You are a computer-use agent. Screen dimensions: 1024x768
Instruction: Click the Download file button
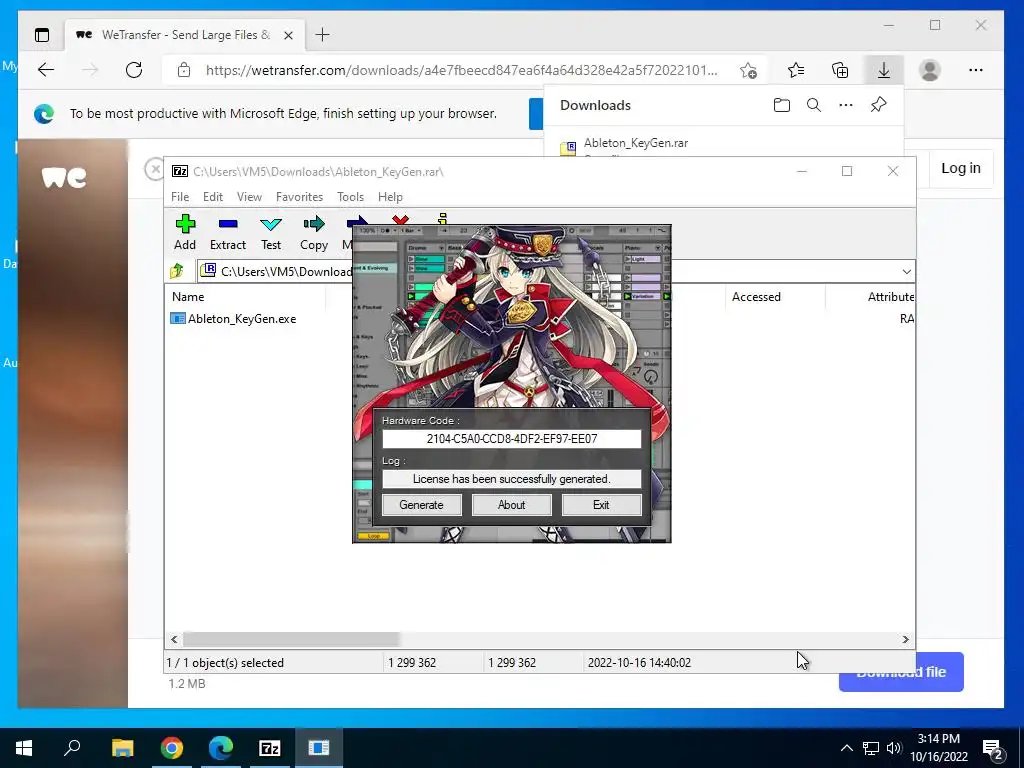pos(901,672)
